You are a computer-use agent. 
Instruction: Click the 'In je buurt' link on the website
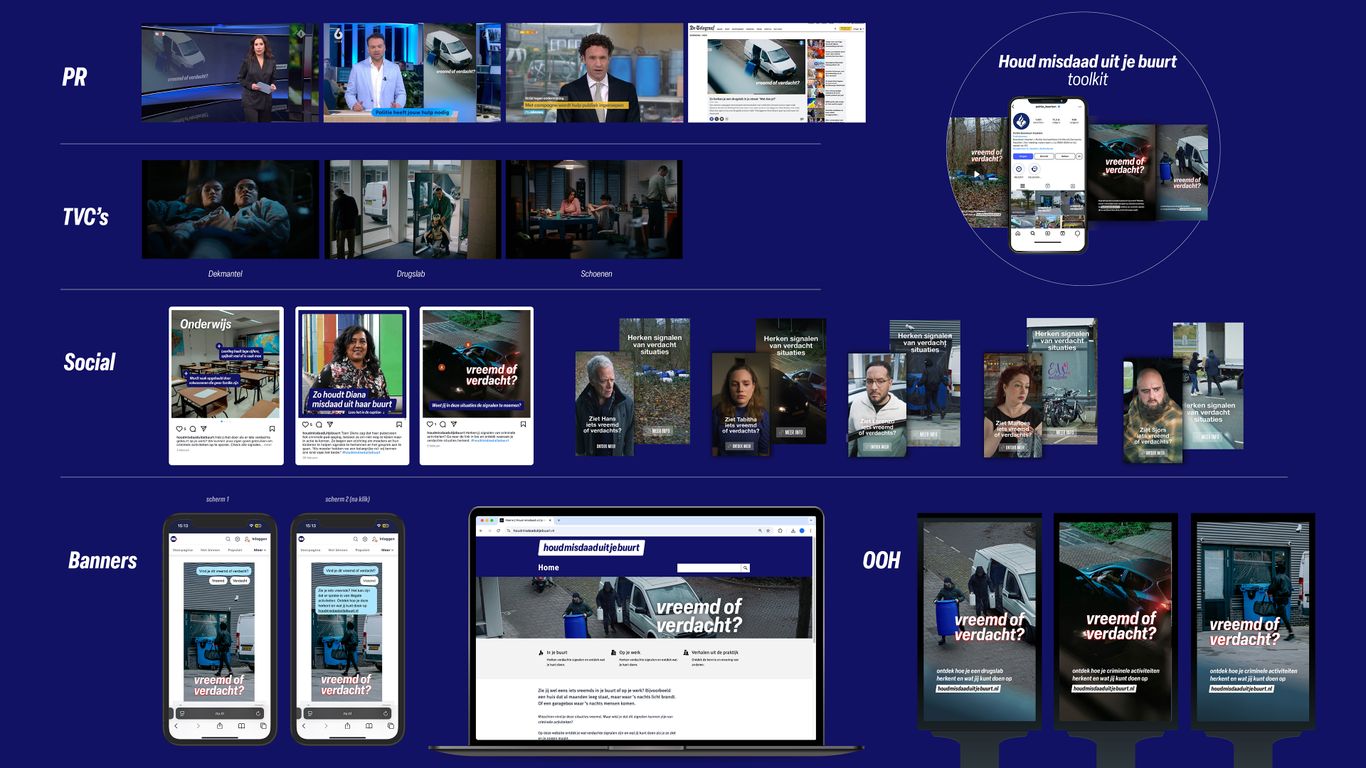click(555, 652)
